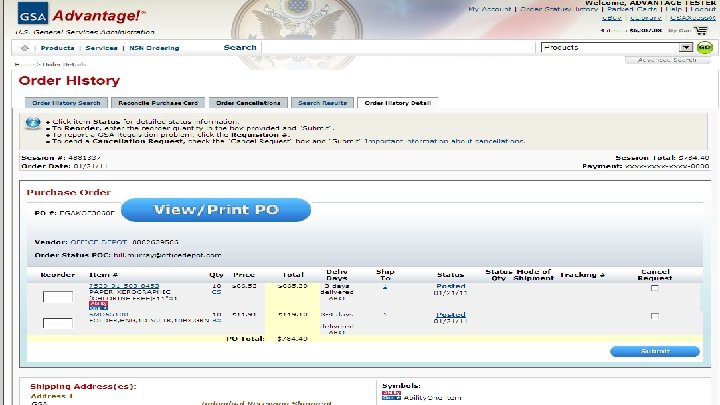Click the View/Print PO button

[x=216, y=210]
